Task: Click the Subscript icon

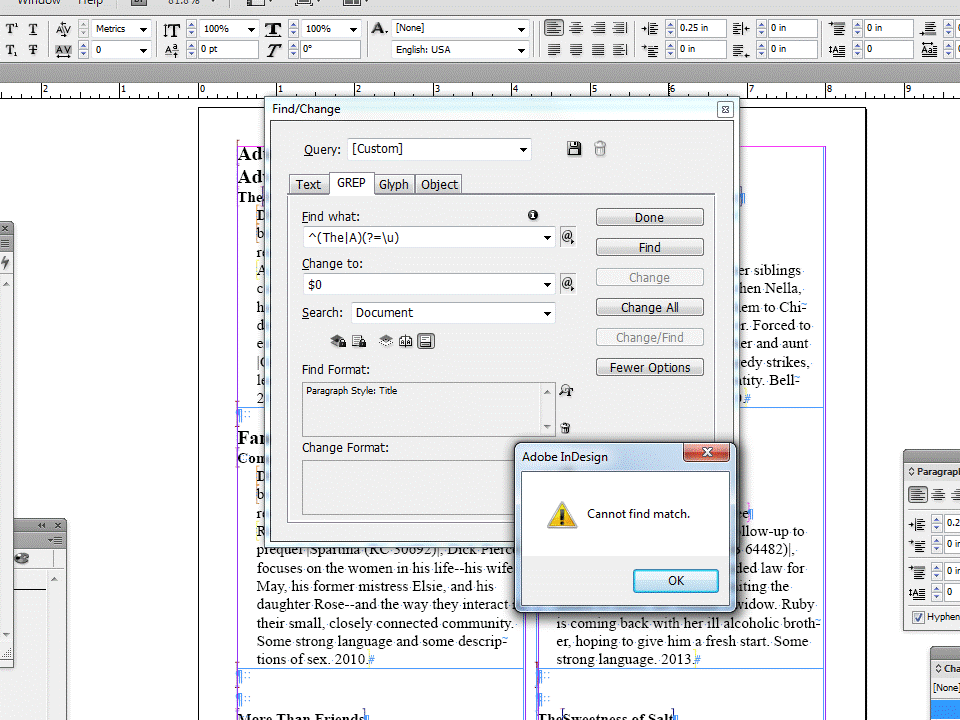Action: coord(12,50)
